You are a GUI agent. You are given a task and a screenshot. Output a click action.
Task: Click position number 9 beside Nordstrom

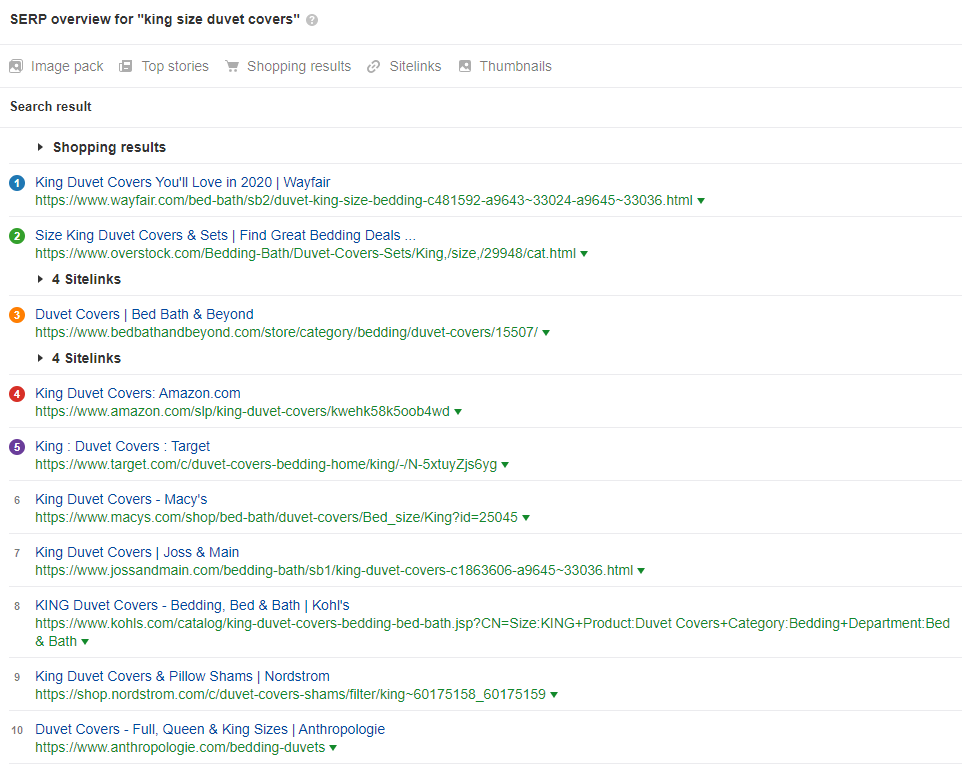pyautogui.click(x=17, y=677)
